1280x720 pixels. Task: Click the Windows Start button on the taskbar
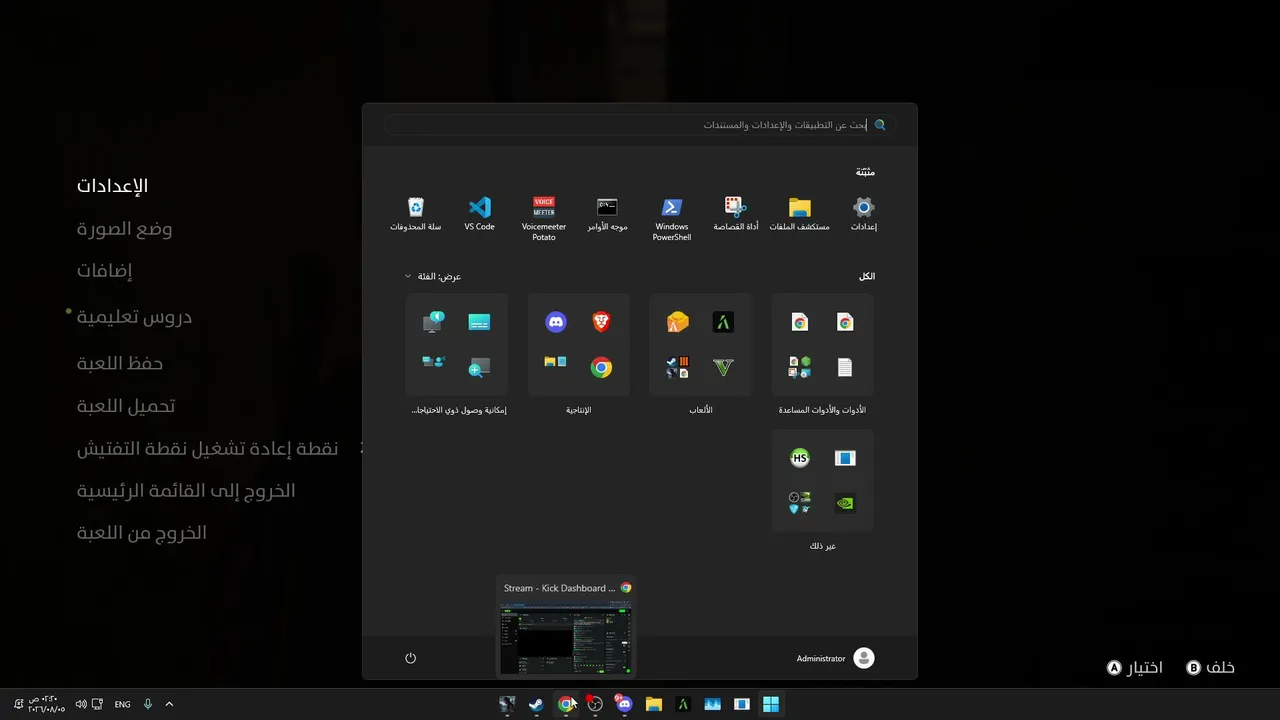(771, 704)
